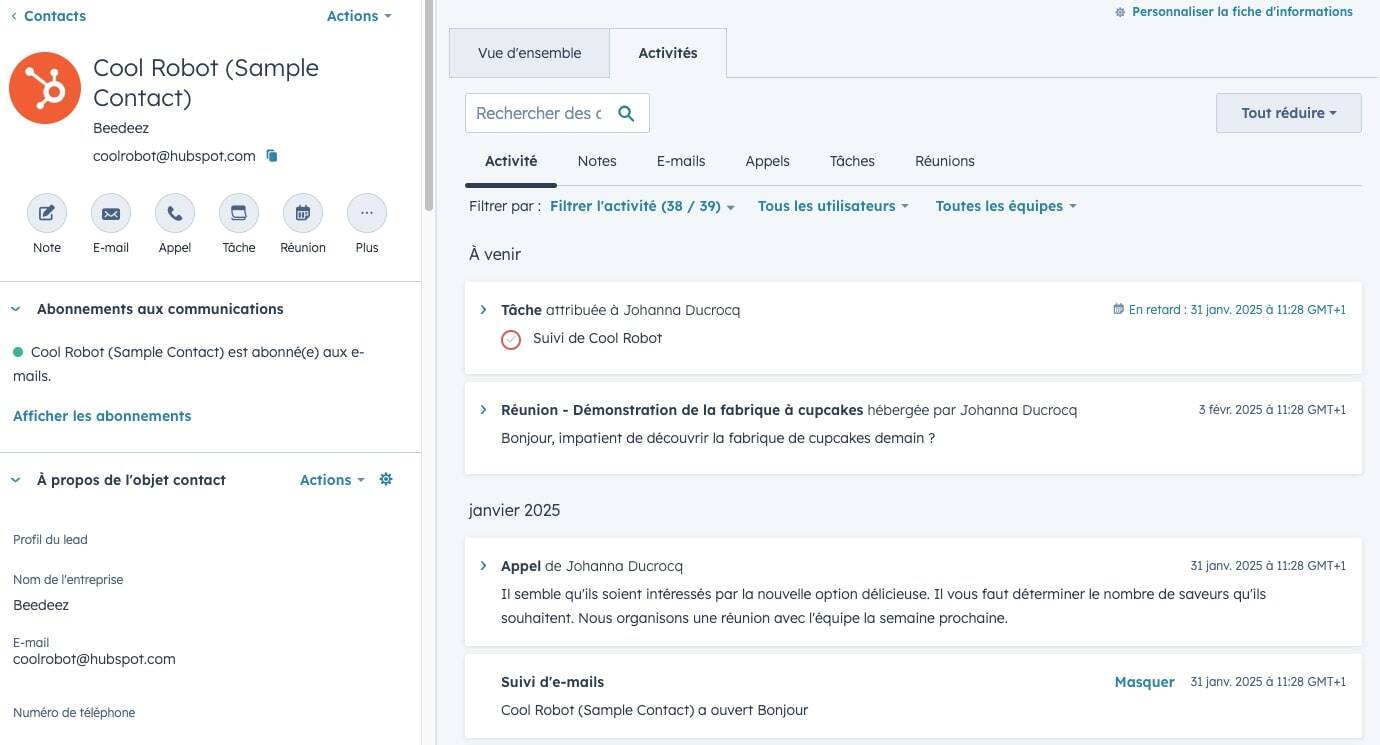Click the À venir section heading
Screen dimensions: 1380x745
[x=495, y=254]
